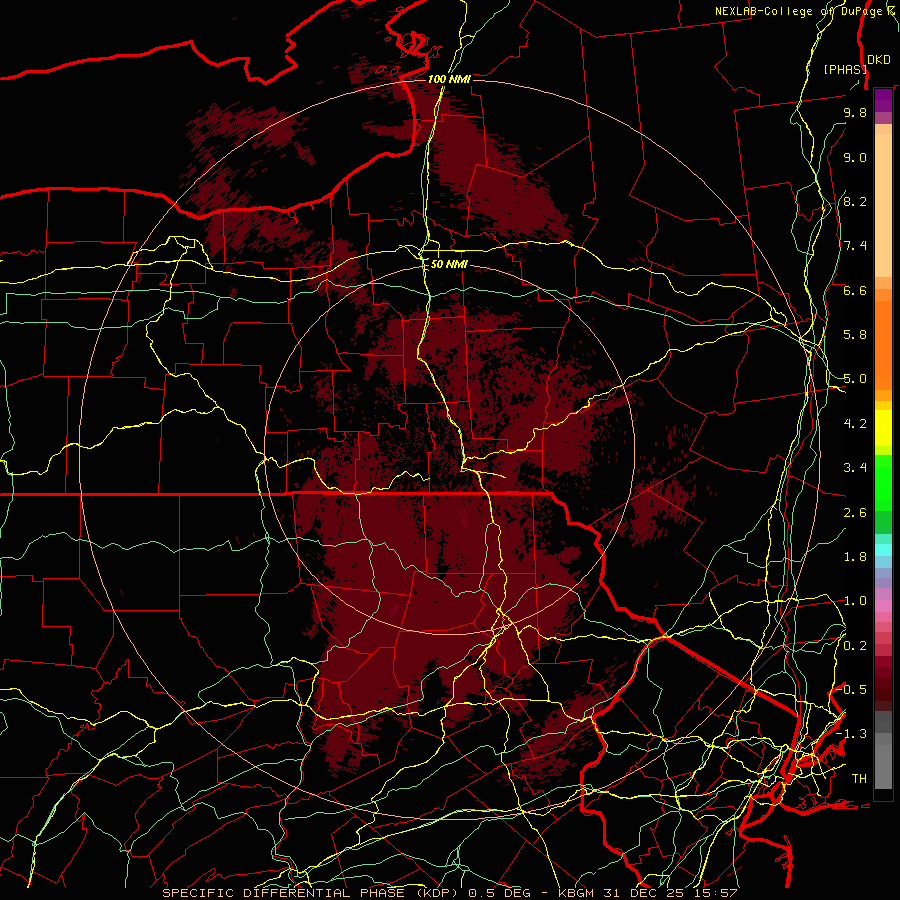Click the 8.2 scale value

point(855,201)
